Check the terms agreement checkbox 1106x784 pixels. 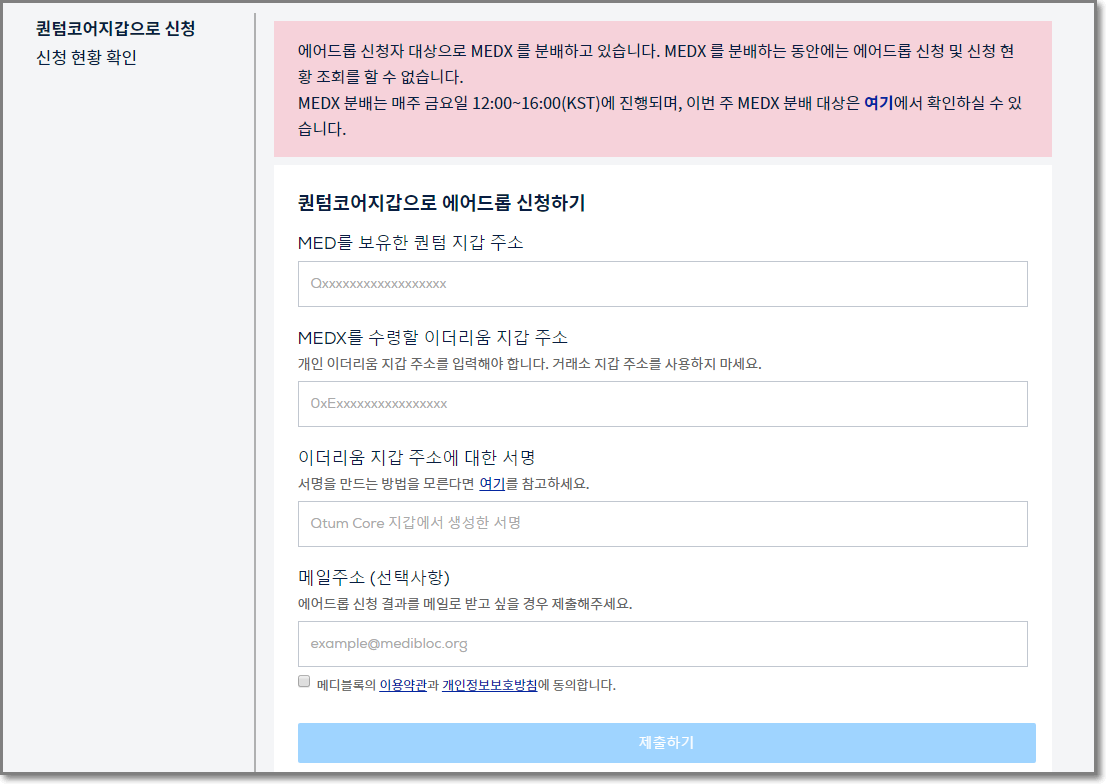click(x=304, y=681)
